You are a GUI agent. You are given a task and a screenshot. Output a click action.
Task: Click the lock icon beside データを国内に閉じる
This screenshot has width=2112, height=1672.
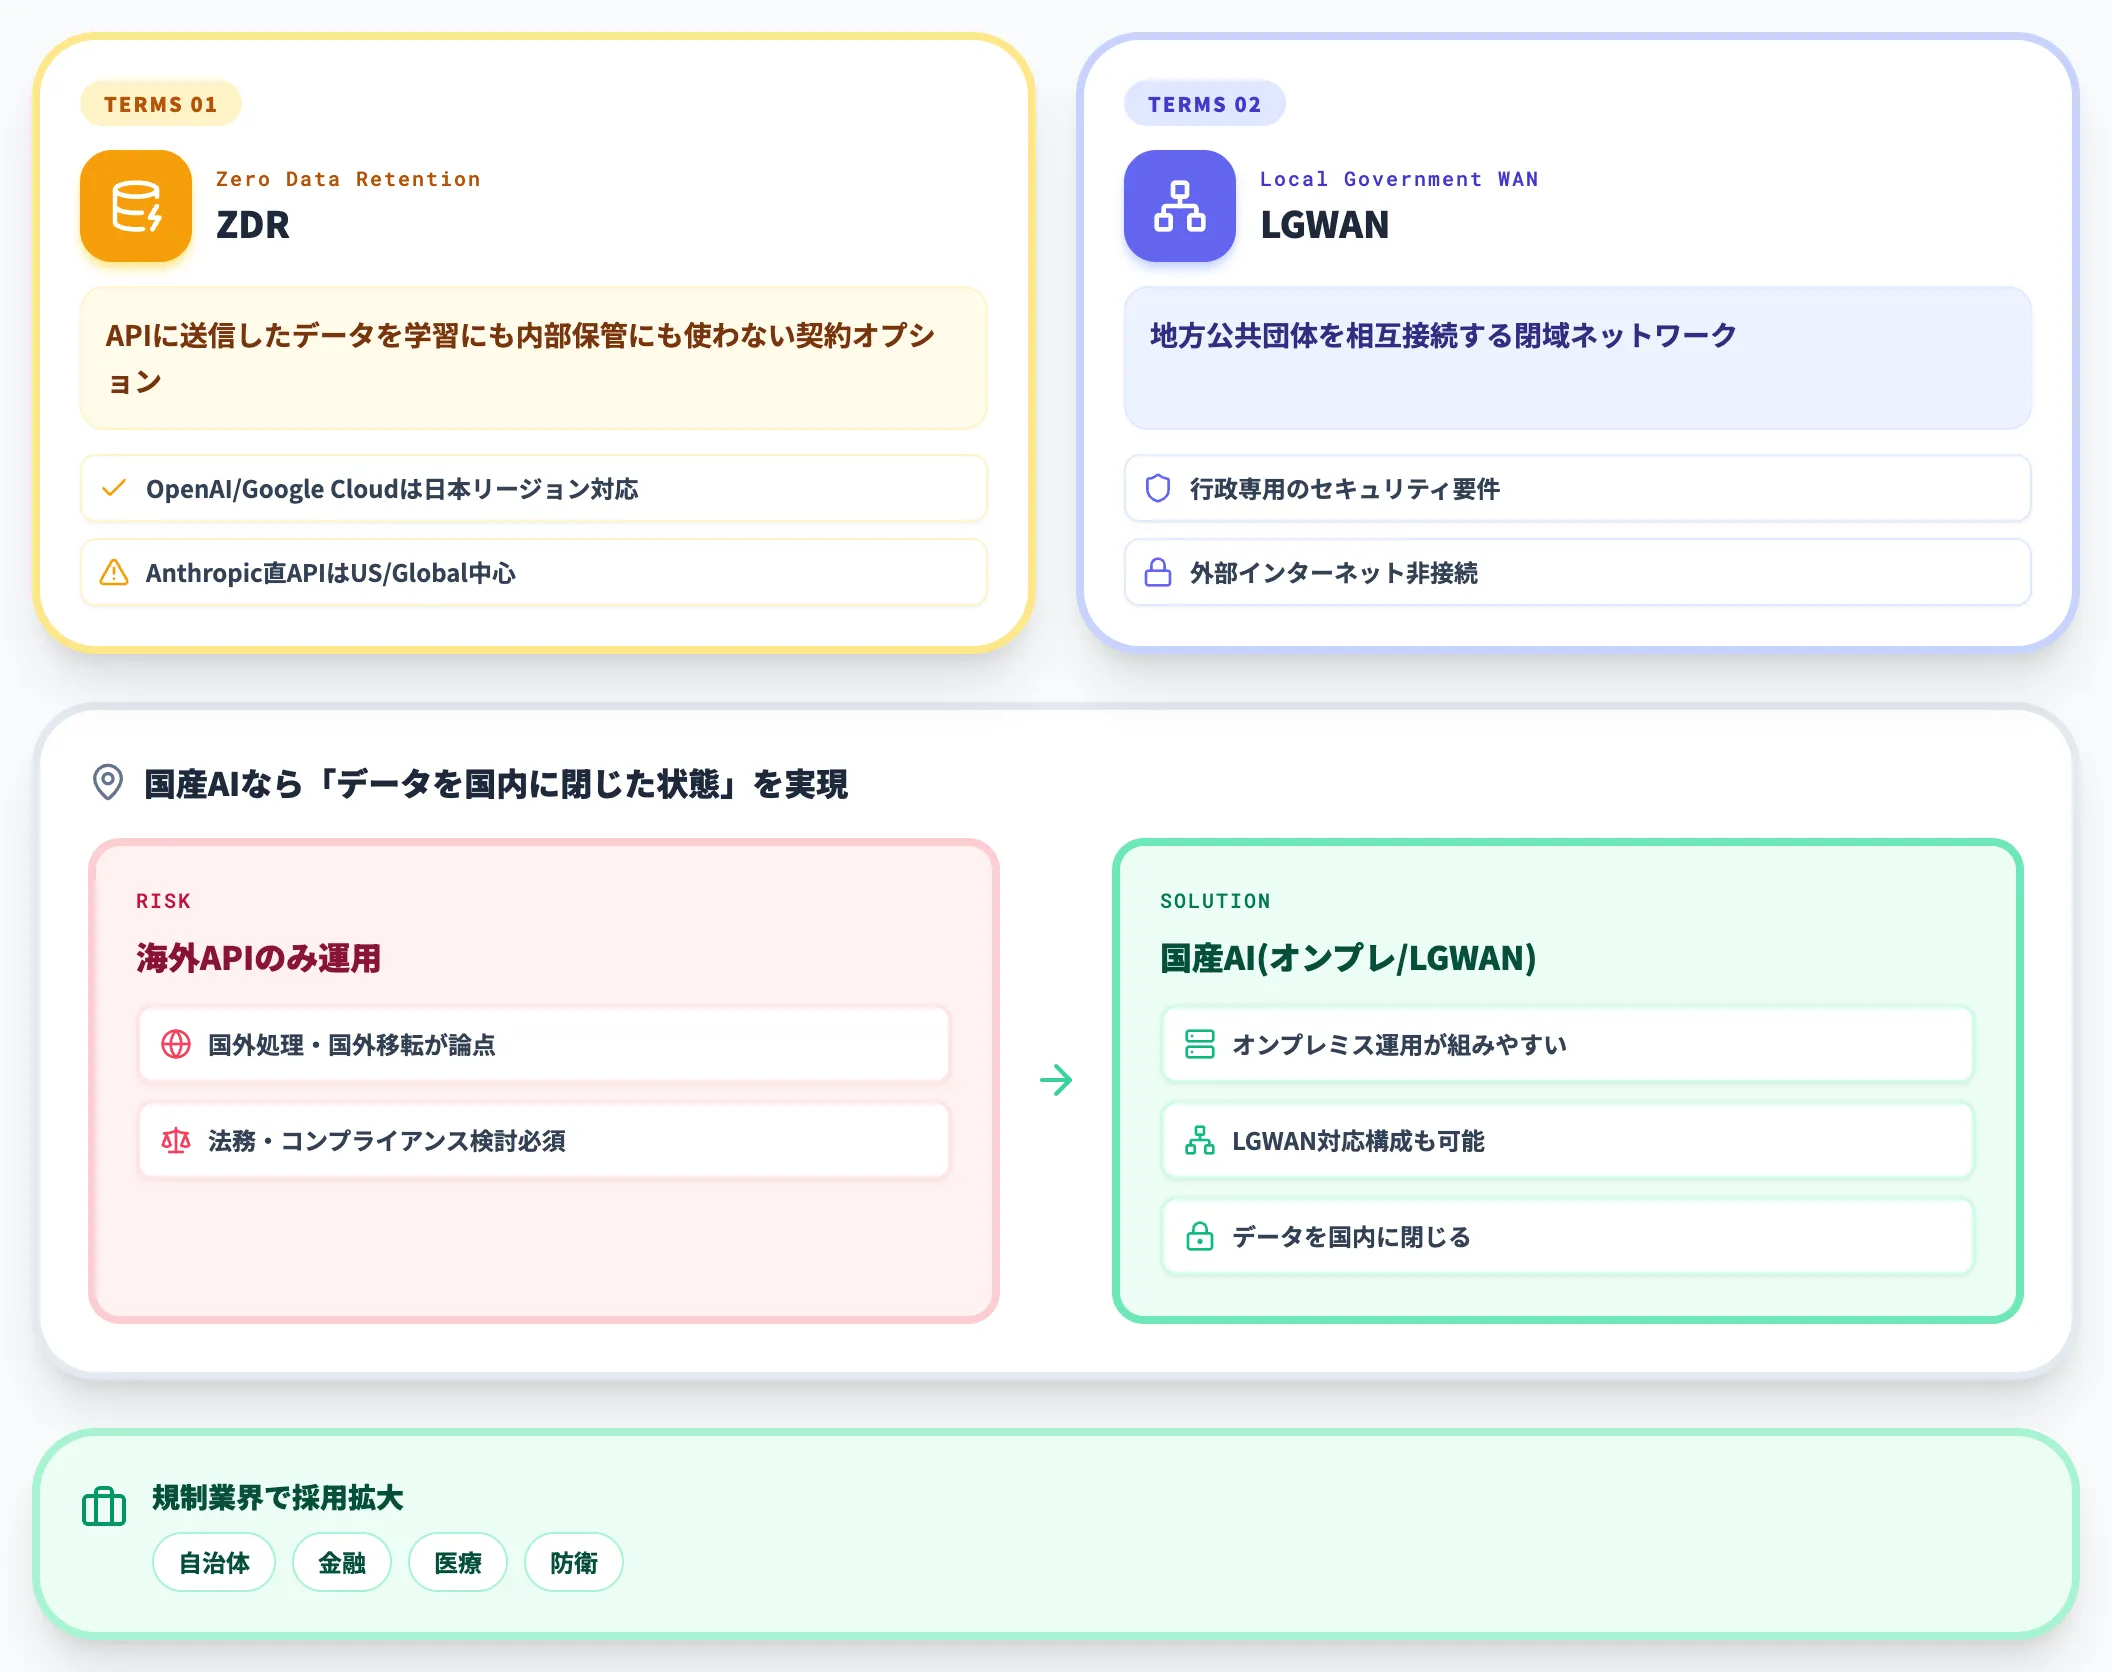click(1200, 1236)
